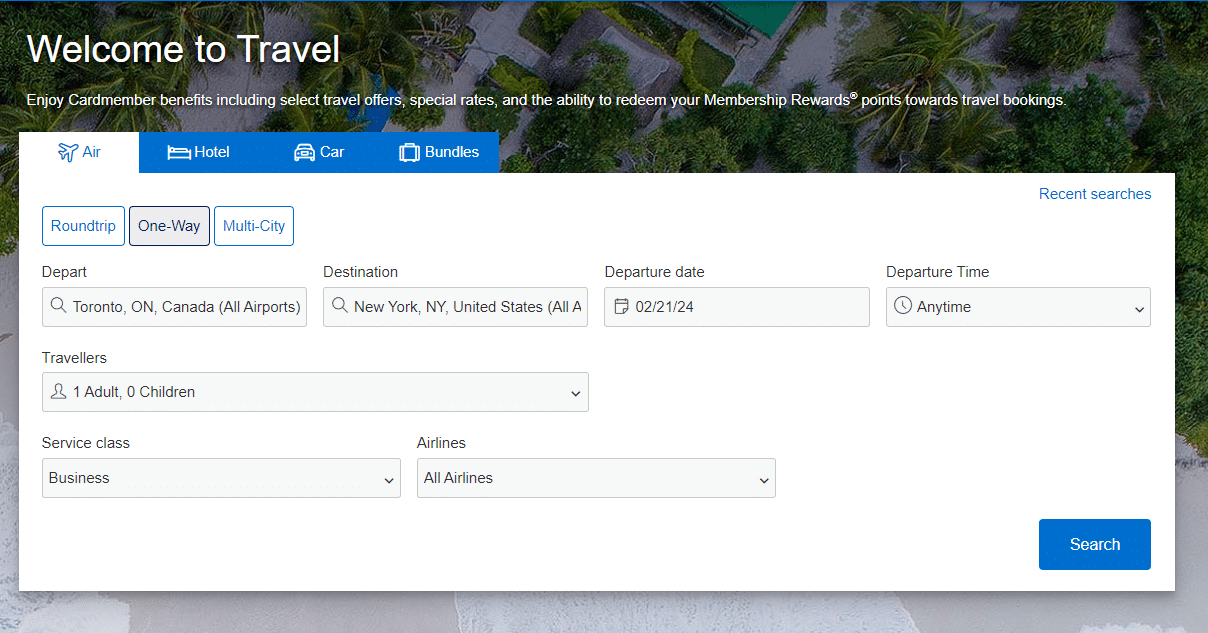Click the magnifier icon in Destination field
Screen dimensions: 1208x633
pos(340,306)
